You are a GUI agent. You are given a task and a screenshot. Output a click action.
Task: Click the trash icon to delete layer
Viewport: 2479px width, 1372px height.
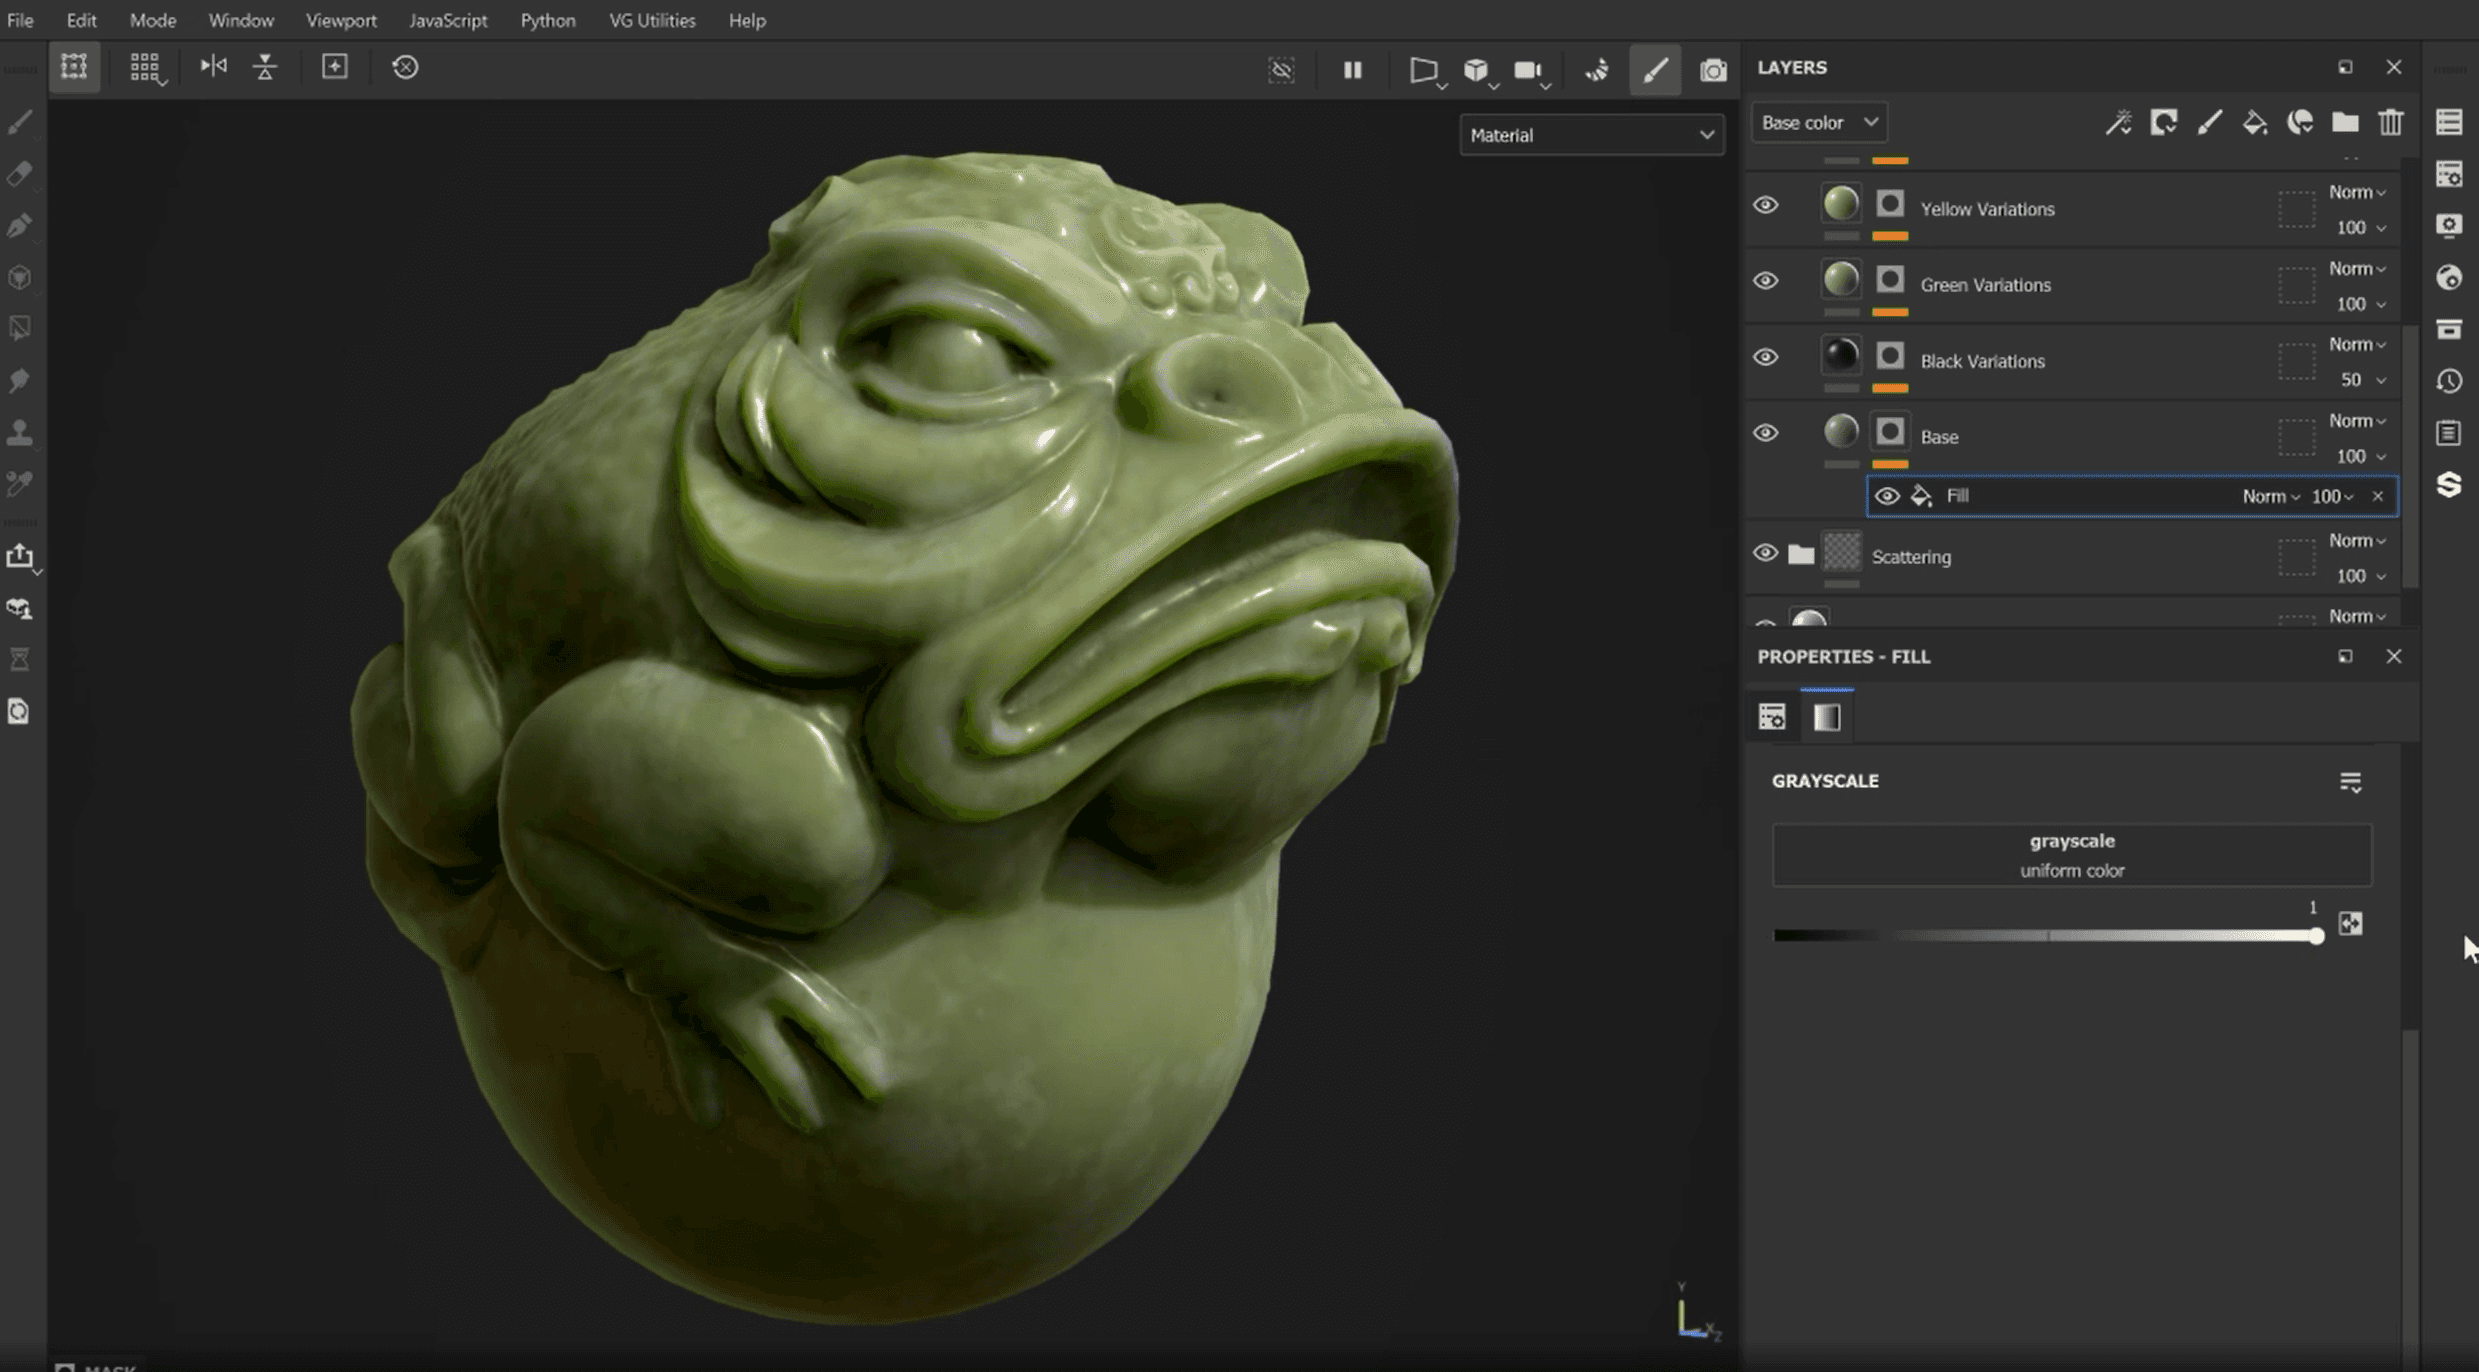(x=2390, y=123)
